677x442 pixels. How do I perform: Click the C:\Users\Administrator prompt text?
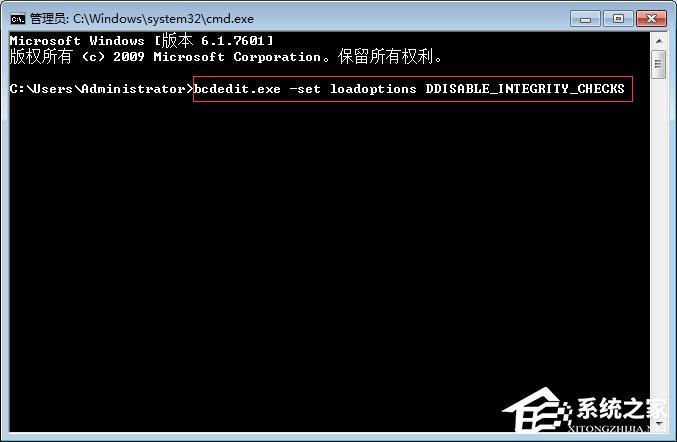click(x=101, y=89)
